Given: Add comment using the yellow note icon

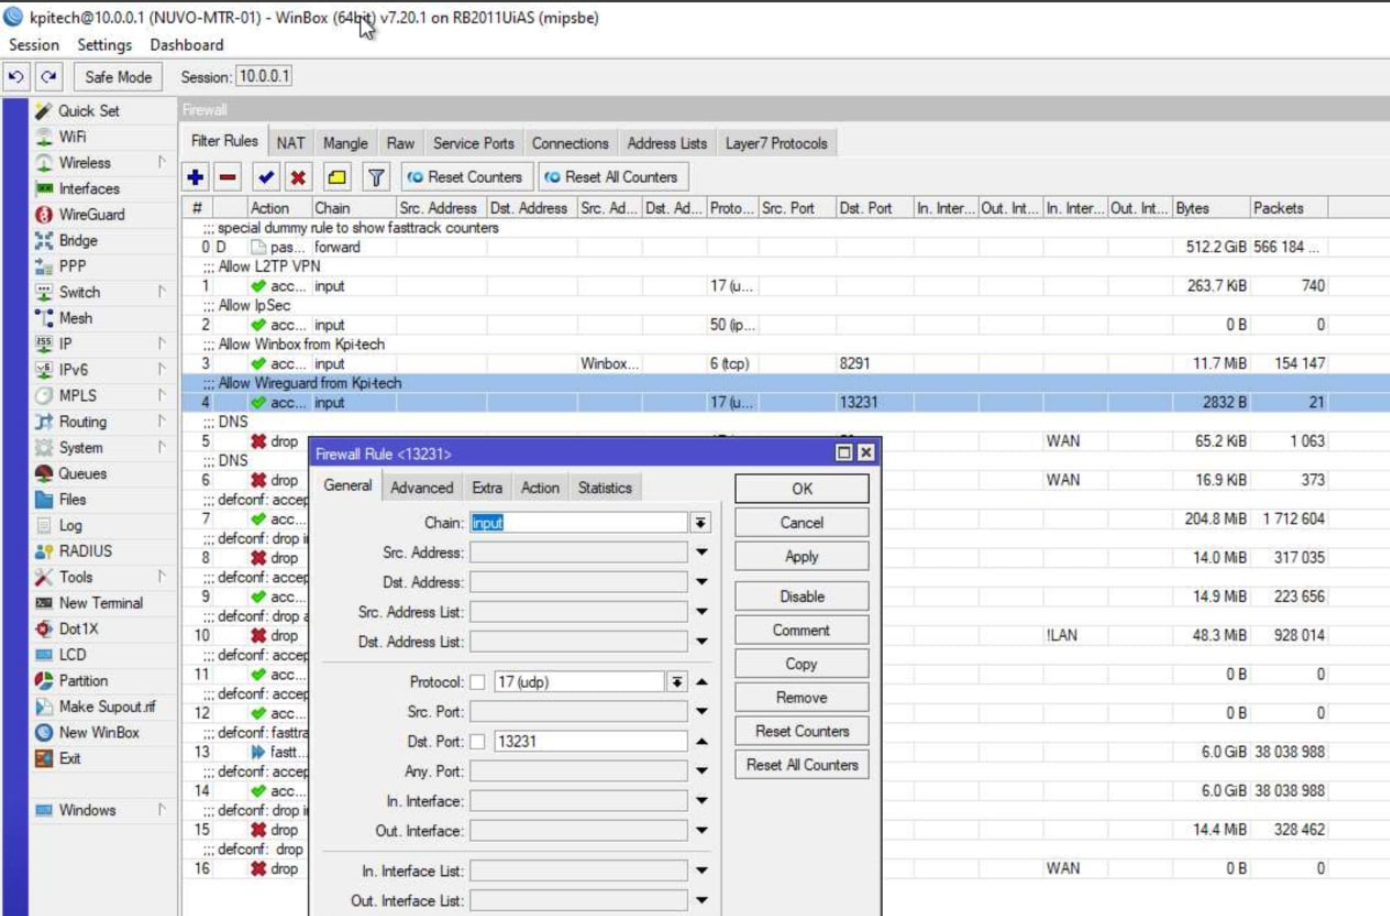Looking at the screenshot, I should pos(337,177).
